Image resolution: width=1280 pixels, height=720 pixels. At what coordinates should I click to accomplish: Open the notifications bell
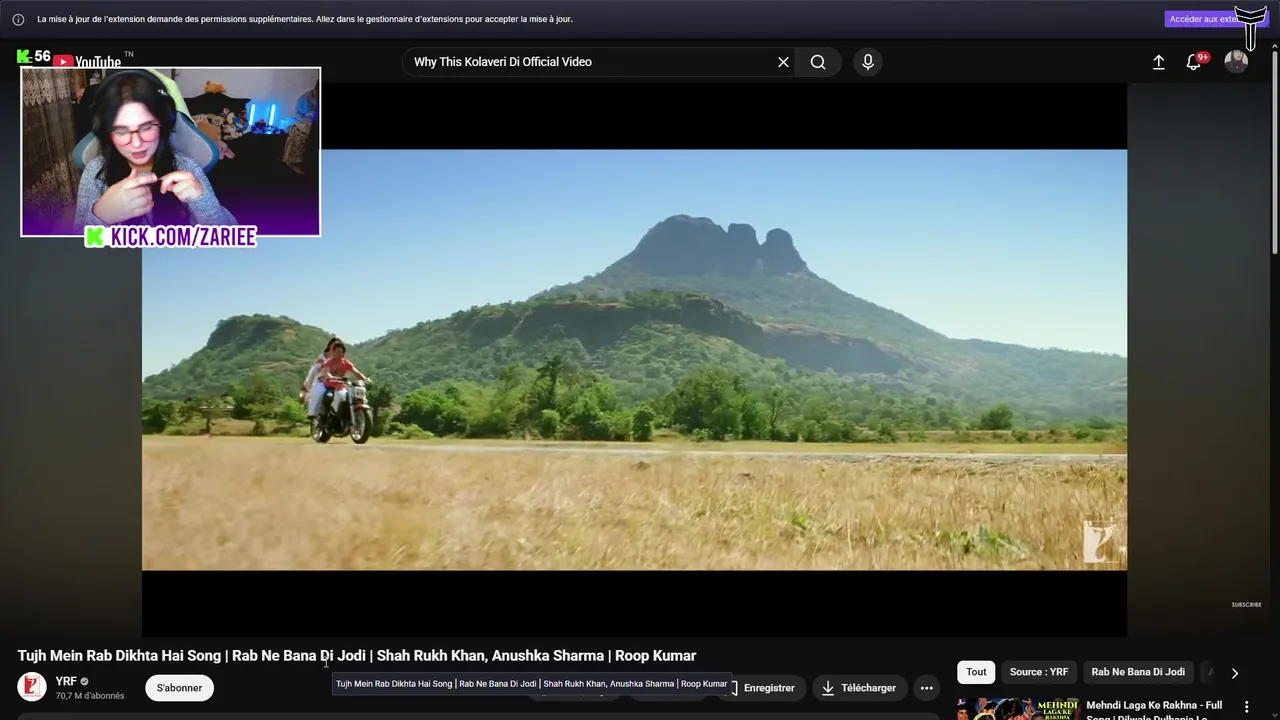pos(1194,62)
